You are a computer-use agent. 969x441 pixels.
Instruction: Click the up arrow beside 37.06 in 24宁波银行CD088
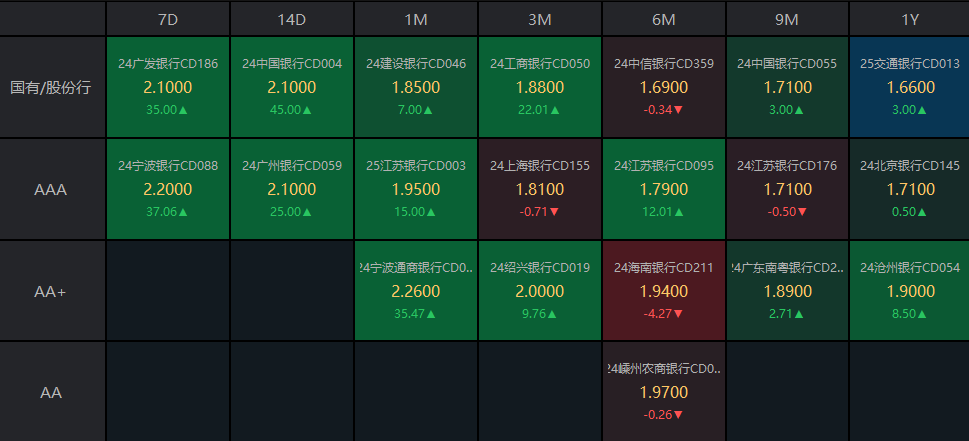tap(182, 212)
